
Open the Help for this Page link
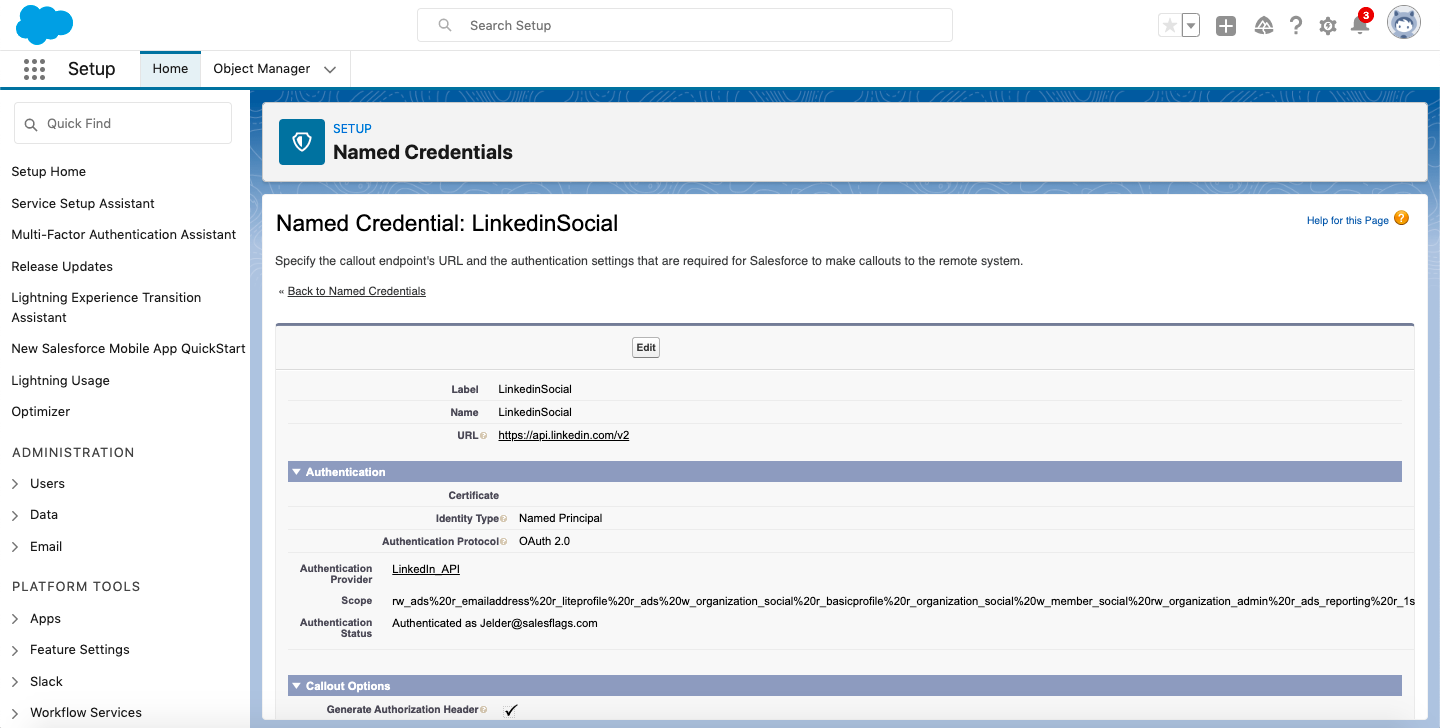1348,221
